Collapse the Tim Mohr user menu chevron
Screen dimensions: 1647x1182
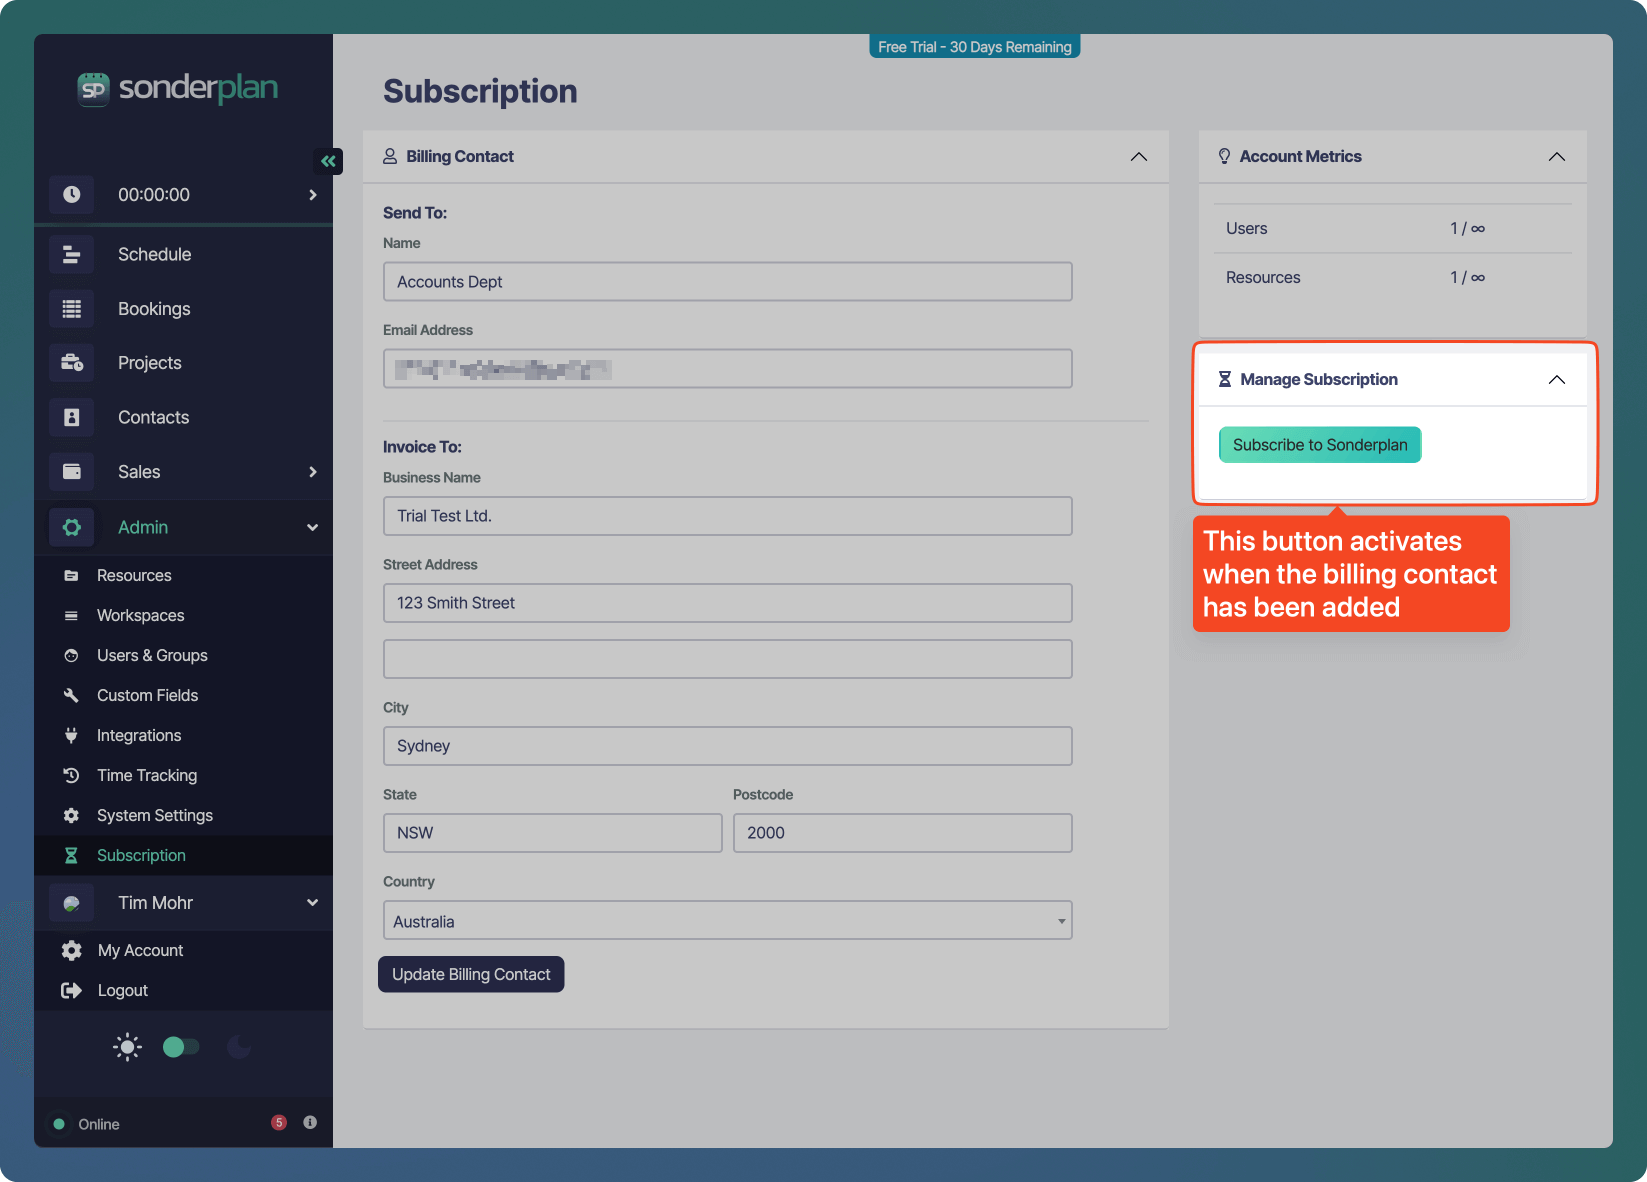tap(313, 903)
